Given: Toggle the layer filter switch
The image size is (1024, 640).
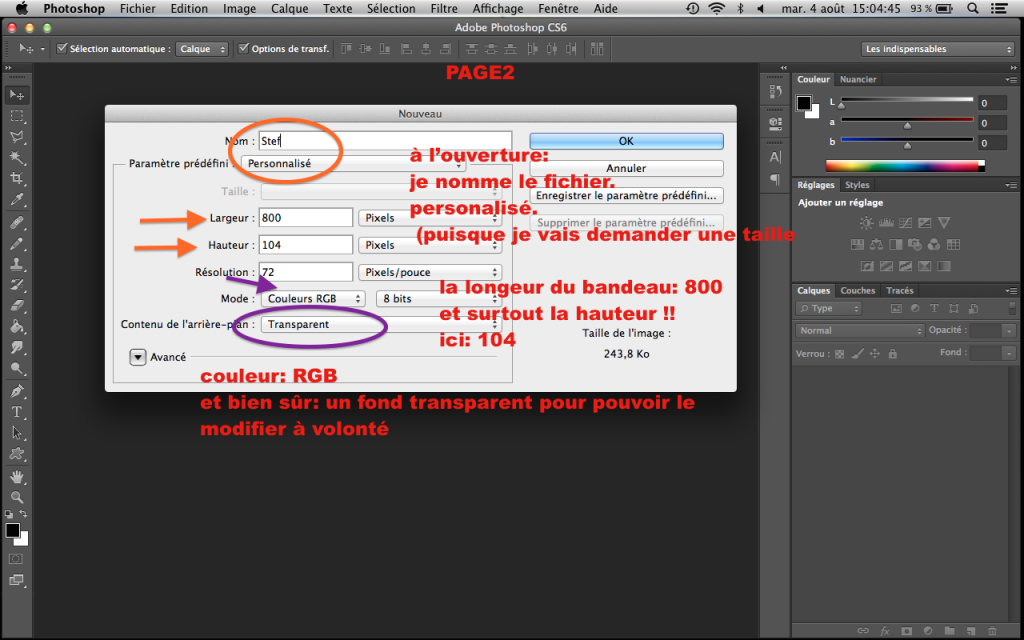Looking at the screenshot, I should 1011,308.
